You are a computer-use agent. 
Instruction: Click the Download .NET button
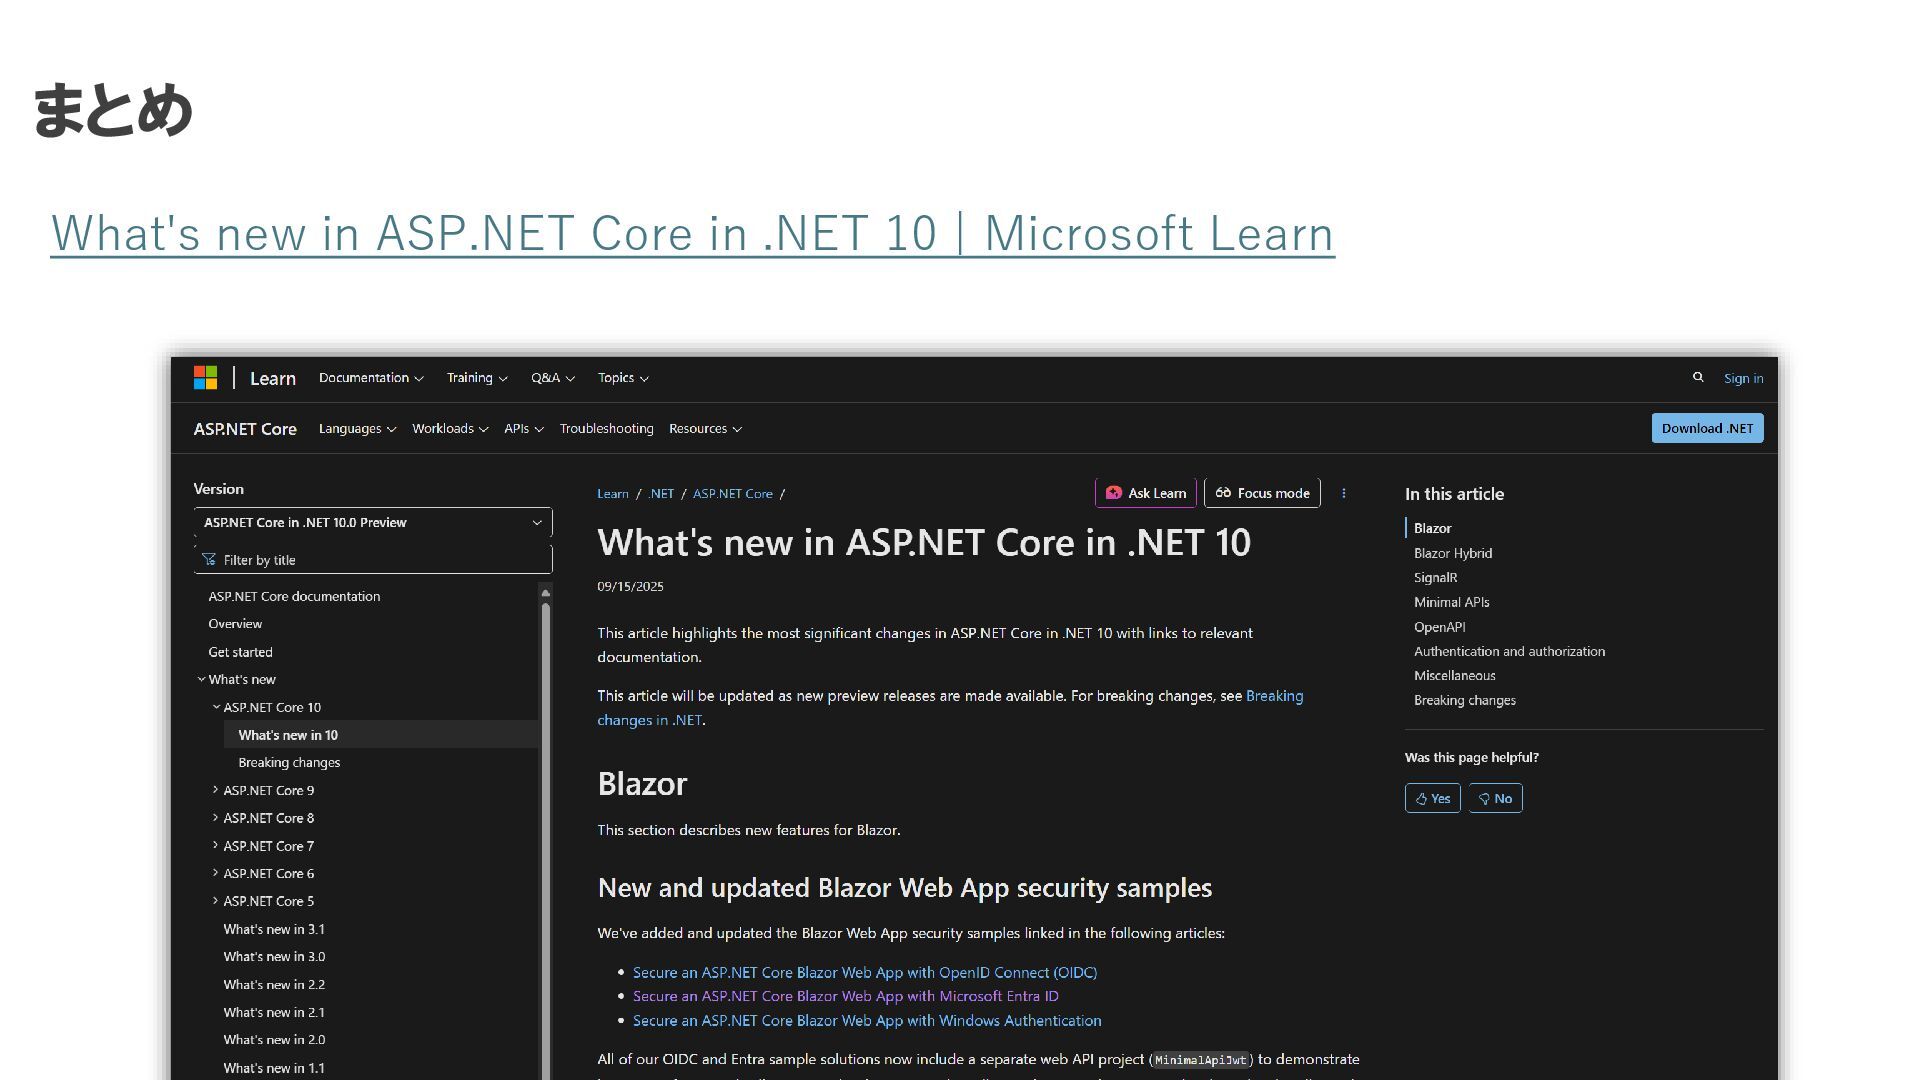click(x=1706, y=428)
